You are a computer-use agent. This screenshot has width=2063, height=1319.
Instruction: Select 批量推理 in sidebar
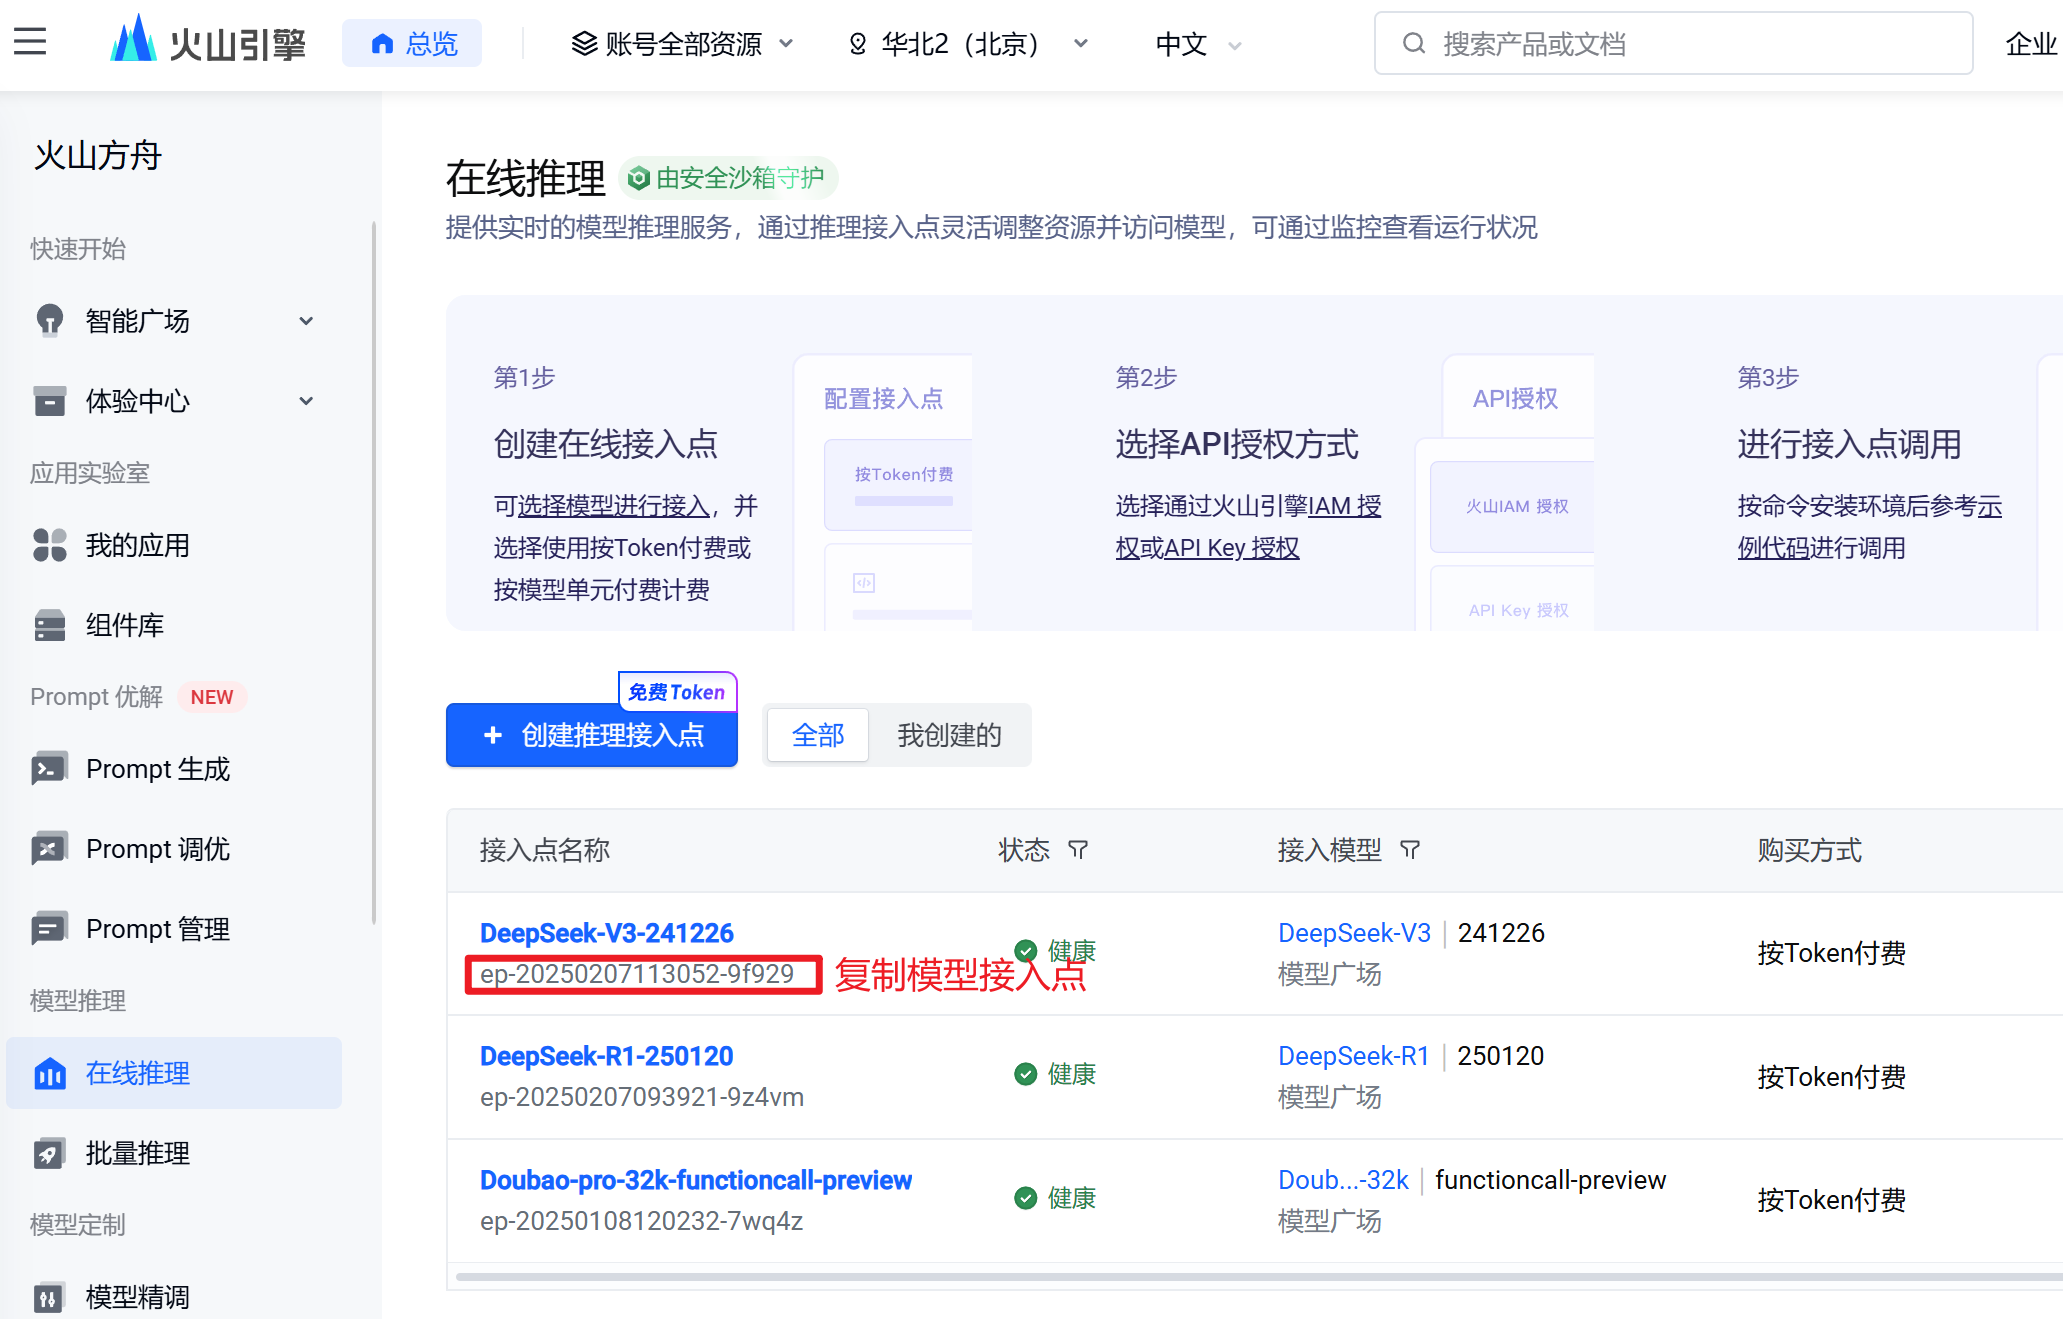pyautogui.click(x=174, y=1153)
